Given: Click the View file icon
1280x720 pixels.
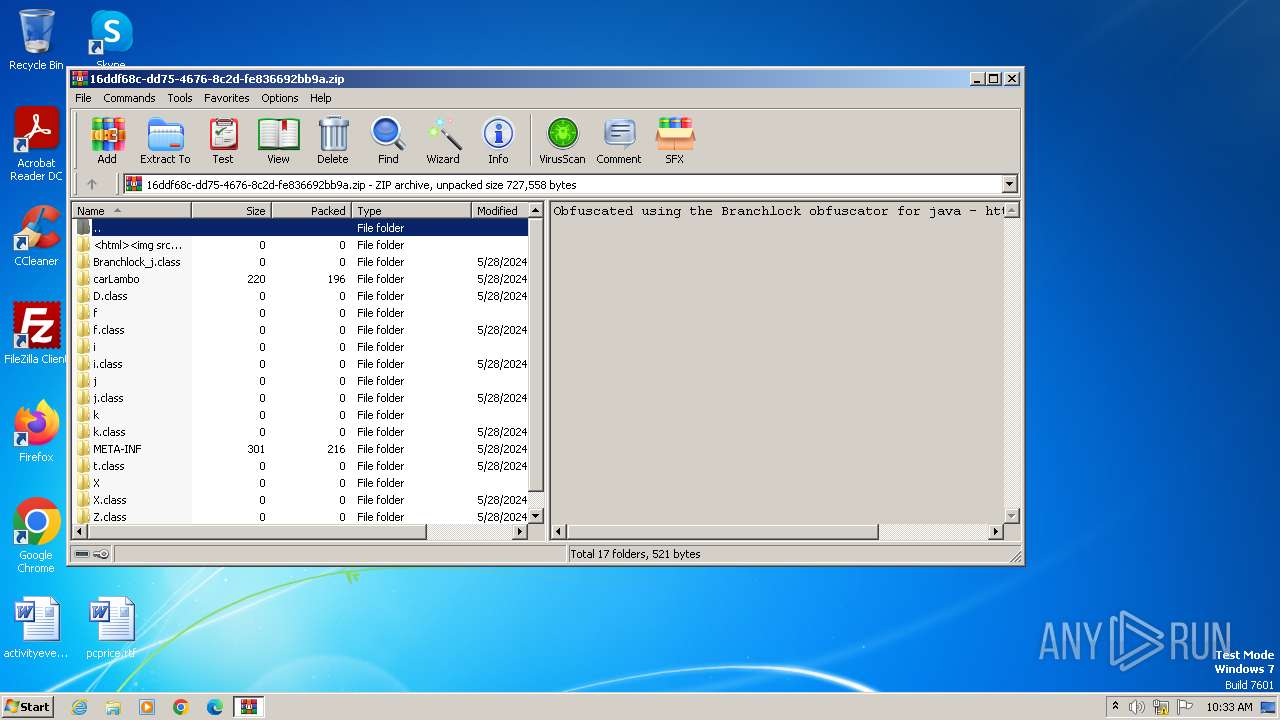Looking at the screenshot, I should coord(278,140).
